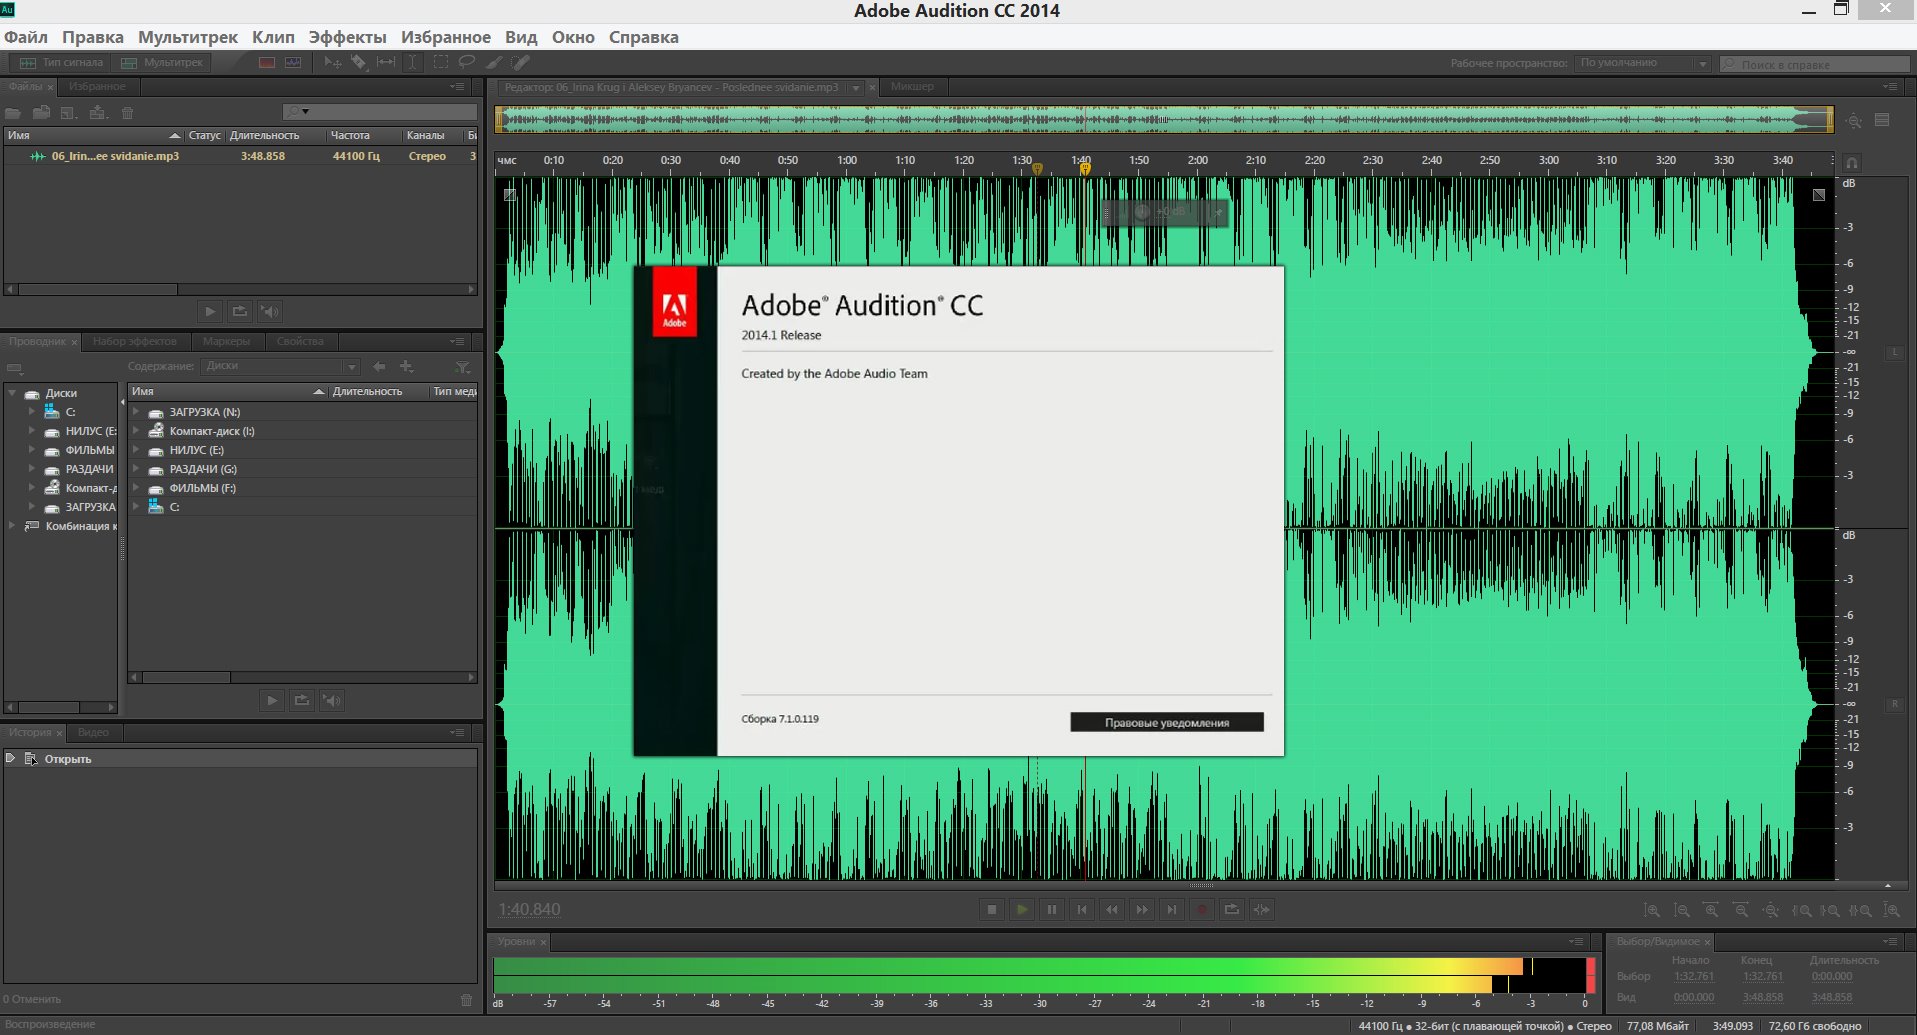The image size is (1917, 1035).
Task: Click the Record button in transport
Action: tap(1202, 909)
